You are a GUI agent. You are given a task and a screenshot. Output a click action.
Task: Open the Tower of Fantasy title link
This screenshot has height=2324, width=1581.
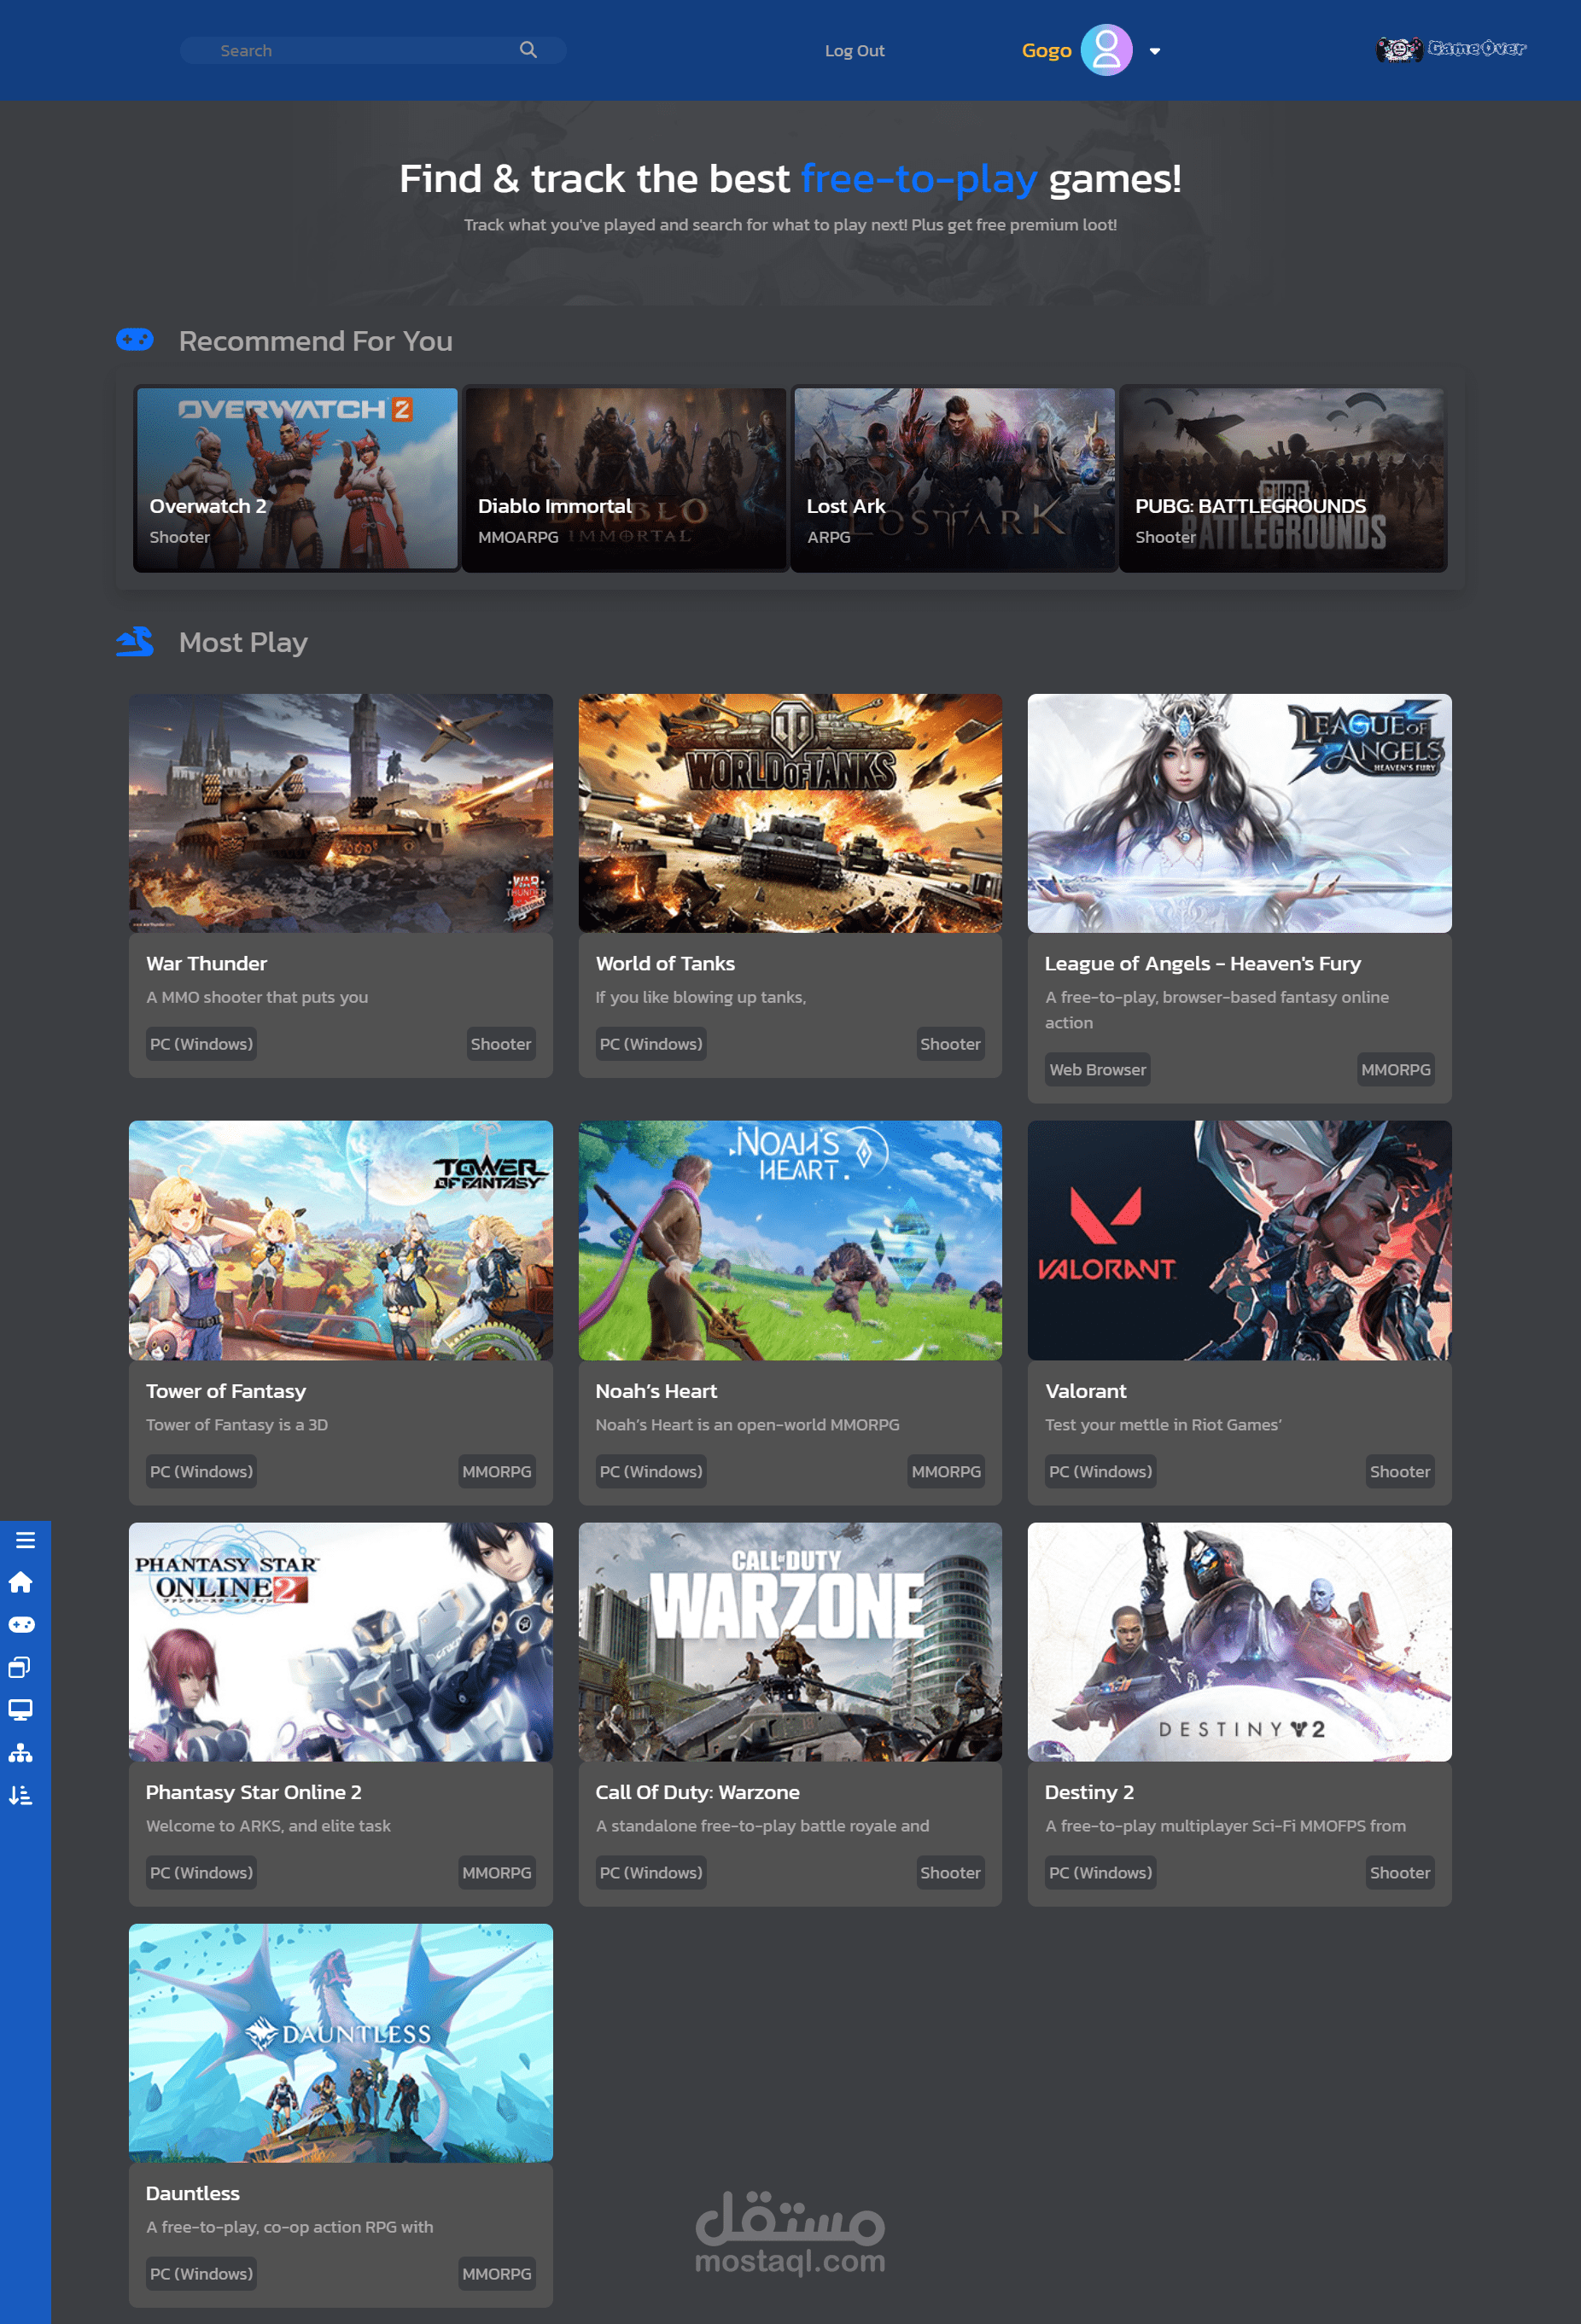[x=226, y=1391]
